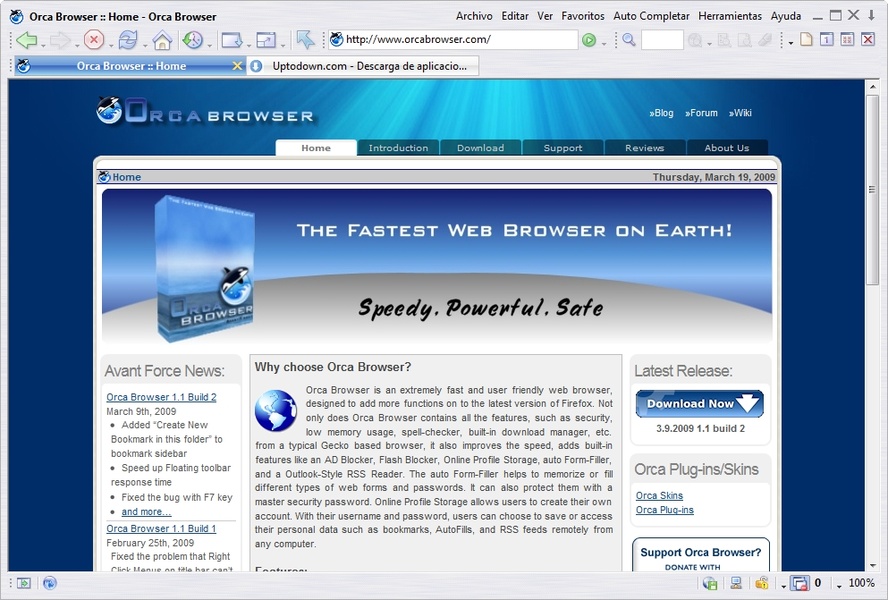Click the search text box in toolbar
Viewport: 888px width, 600px height.
[662, 40]
